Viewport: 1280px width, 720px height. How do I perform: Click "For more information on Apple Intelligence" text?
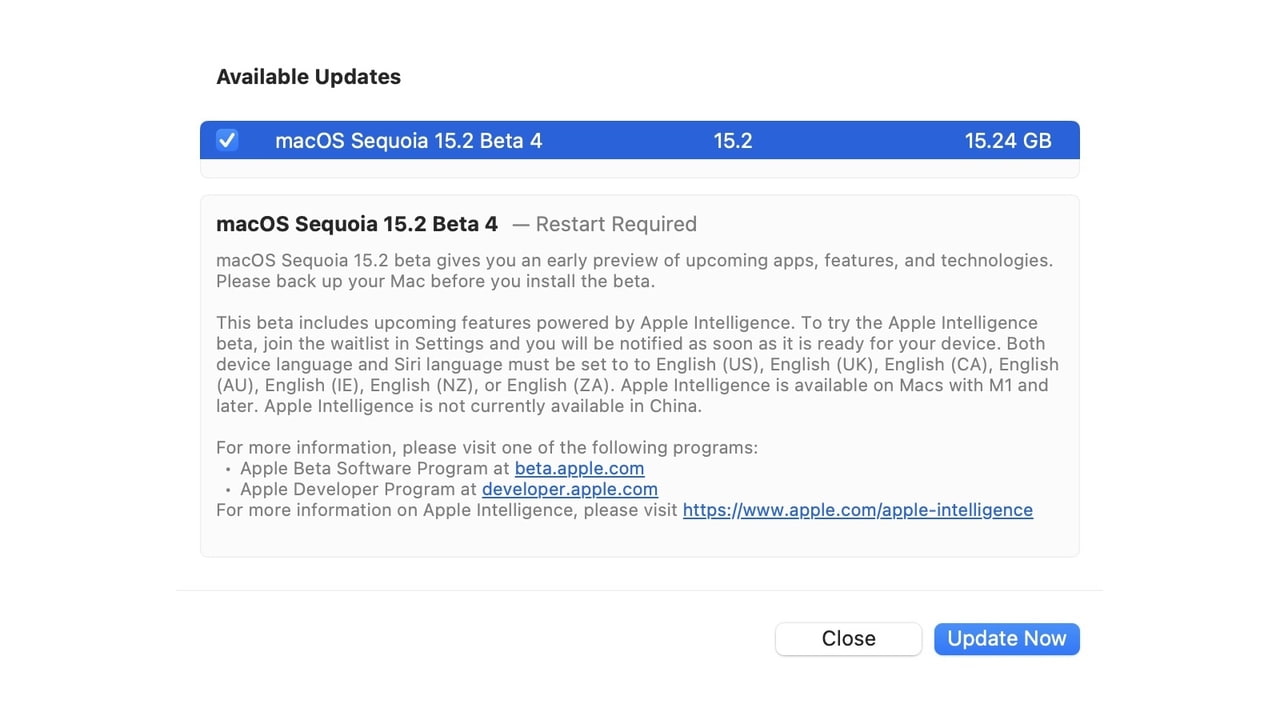click(448, 510)
